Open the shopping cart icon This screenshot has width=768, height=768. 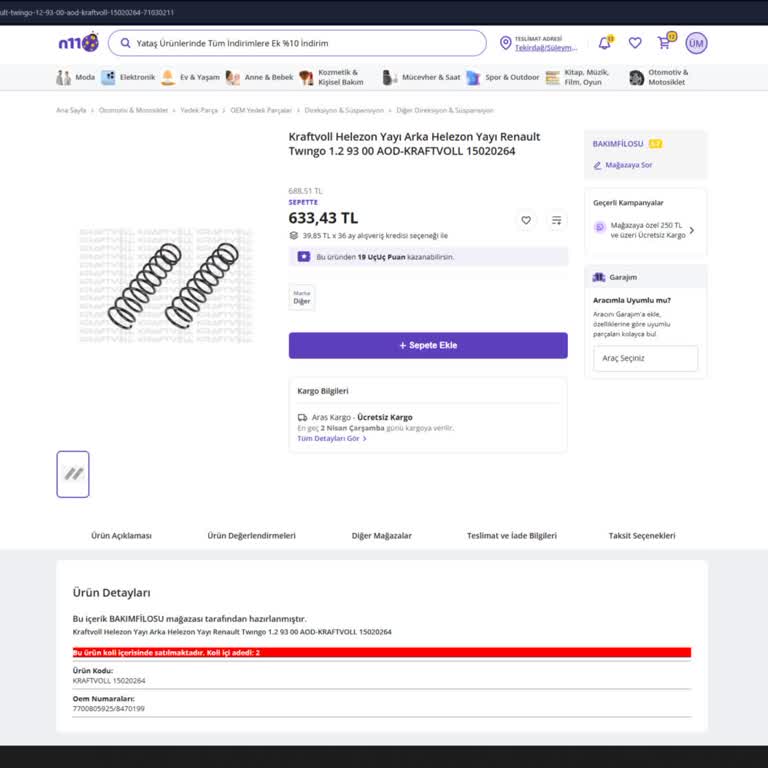tap(664, 43)
